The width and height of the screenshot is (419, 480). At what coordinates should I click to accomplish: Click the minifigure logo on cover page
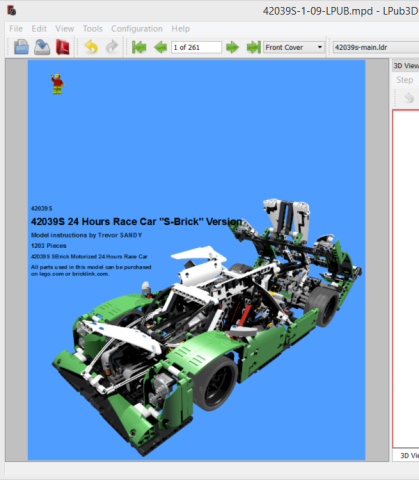[57, 84]
